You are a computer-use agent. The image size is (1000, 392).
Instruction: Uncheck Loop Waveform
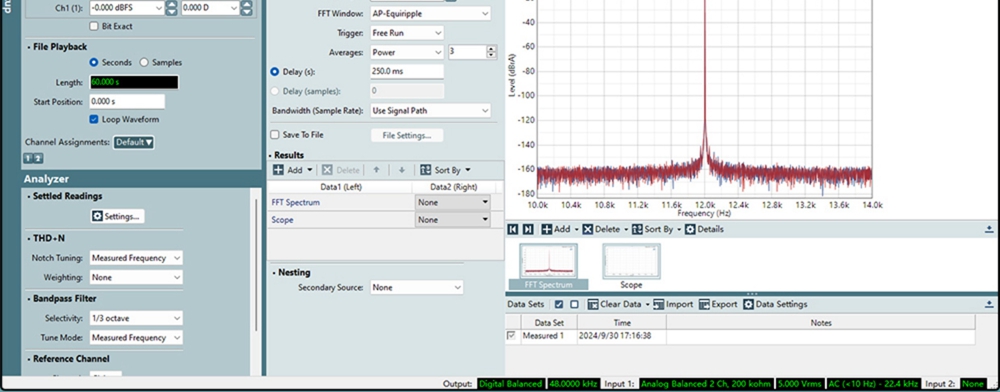pyautogui.click(x=94, y=119)
